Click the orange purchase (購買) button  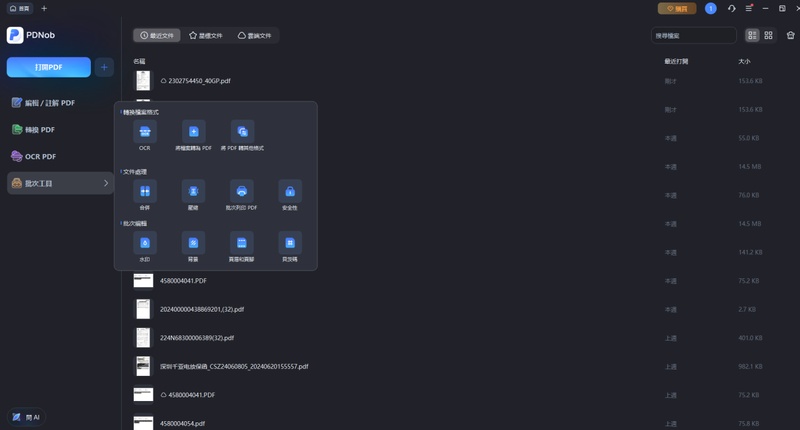click(x=677, y=8)
